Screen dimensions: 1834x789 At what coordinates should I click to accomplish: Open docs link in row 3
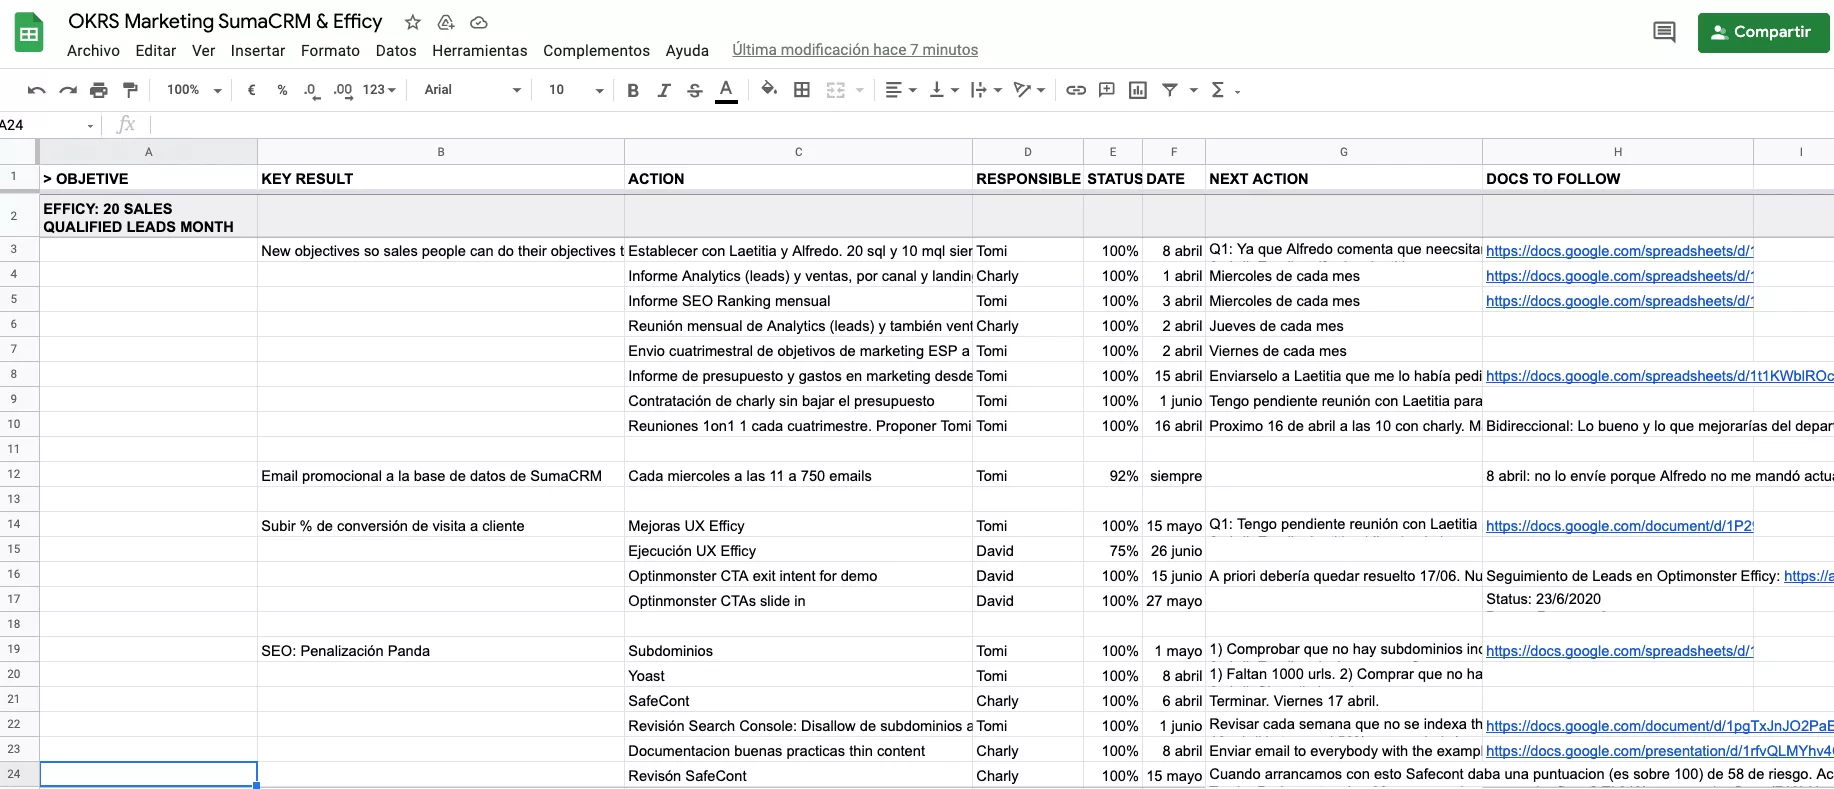pos(1619,251)
